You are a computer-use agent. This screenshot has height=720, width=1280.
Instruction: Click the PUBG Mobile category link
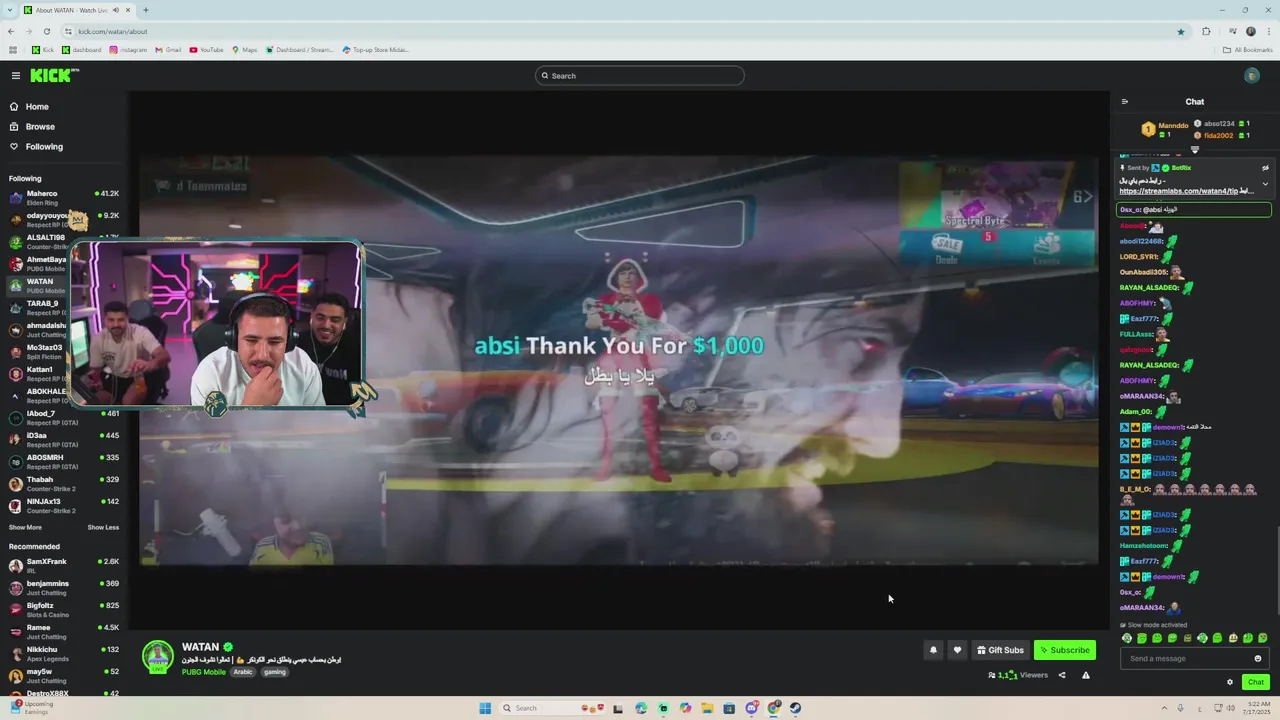204,672
